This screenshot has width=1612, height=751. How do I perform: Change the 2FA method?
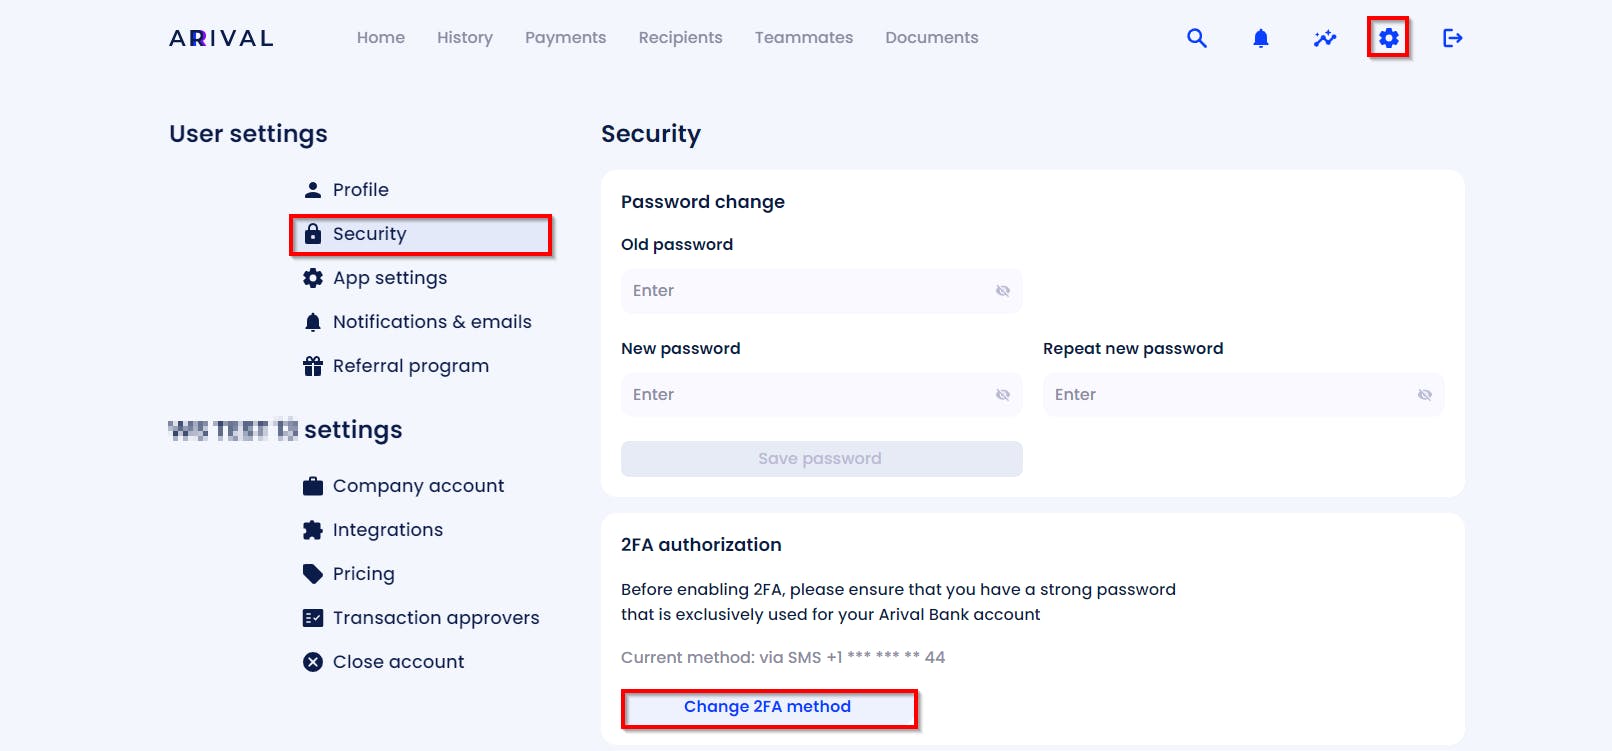tap(768, 707)
